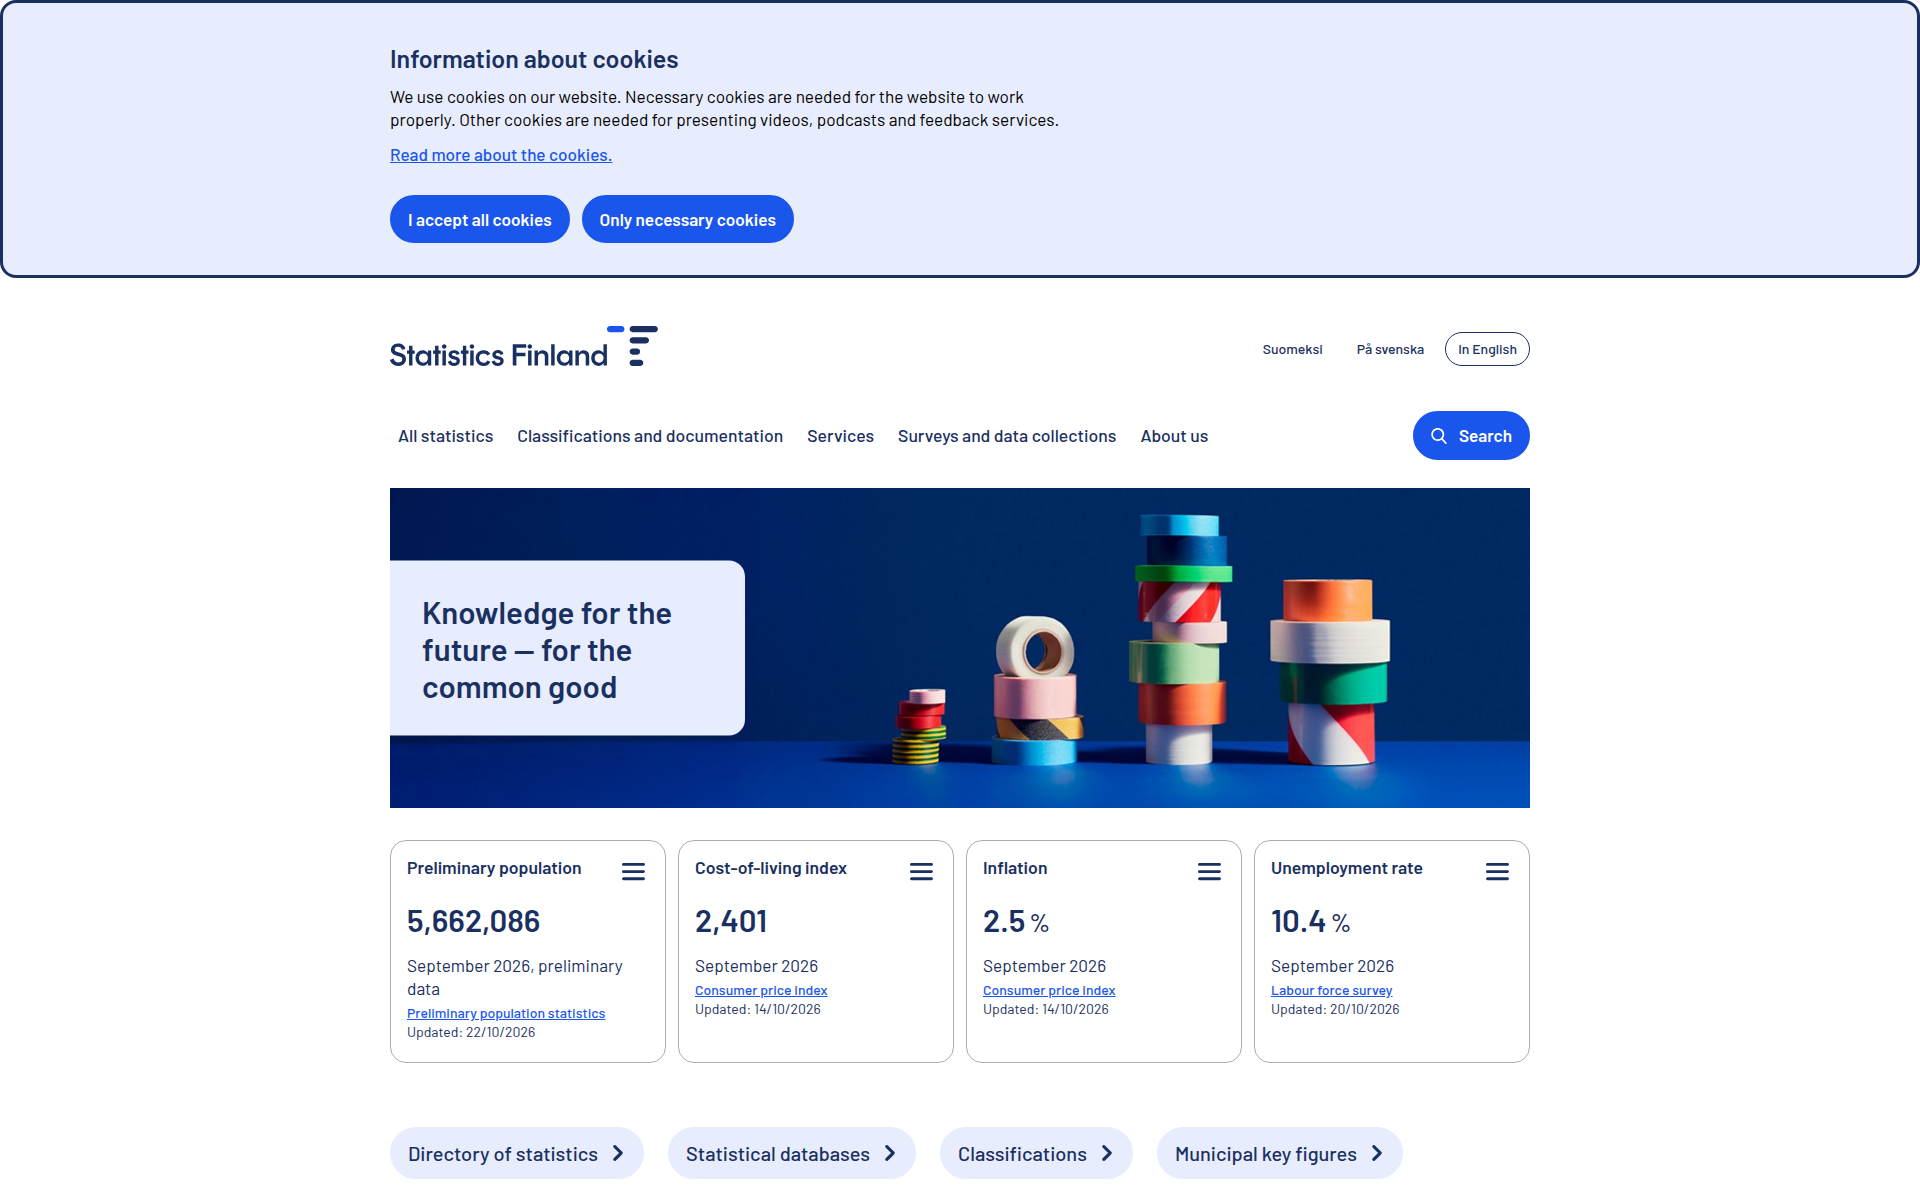Click 'Updated: 20/10/2026' text
Viewport: 1920px width, 1200px height.
[1335, 1009]
